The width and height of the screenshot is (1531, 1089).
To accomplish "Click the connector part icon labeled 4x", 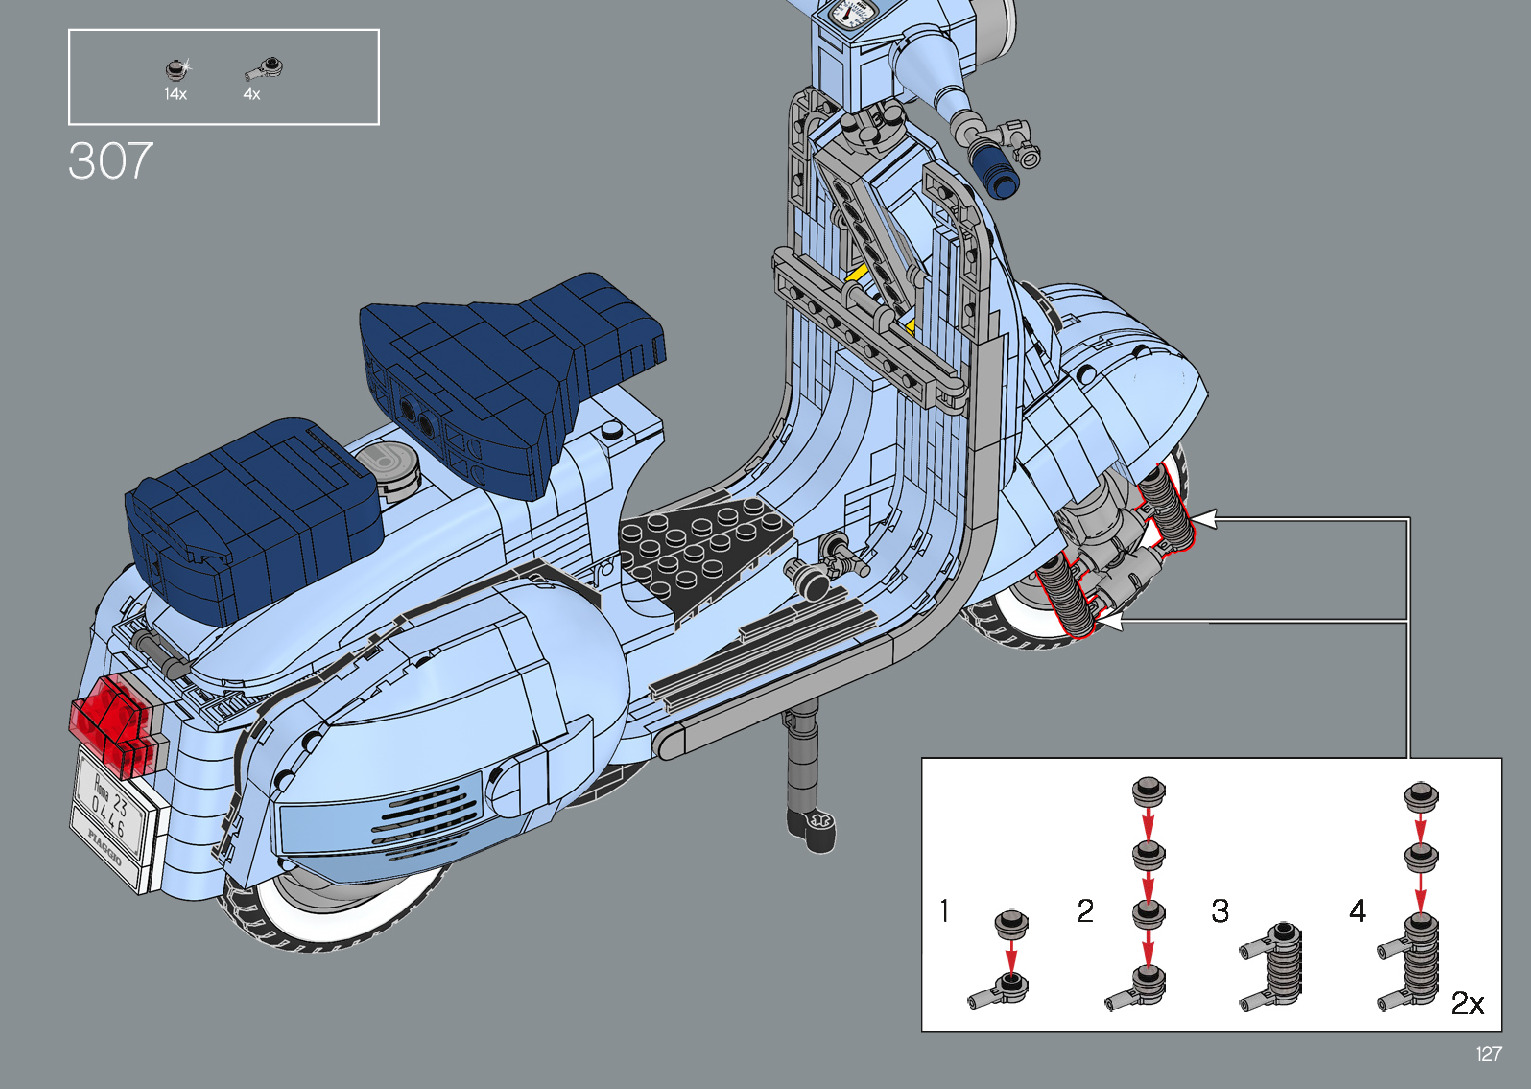I will point(264,69).
